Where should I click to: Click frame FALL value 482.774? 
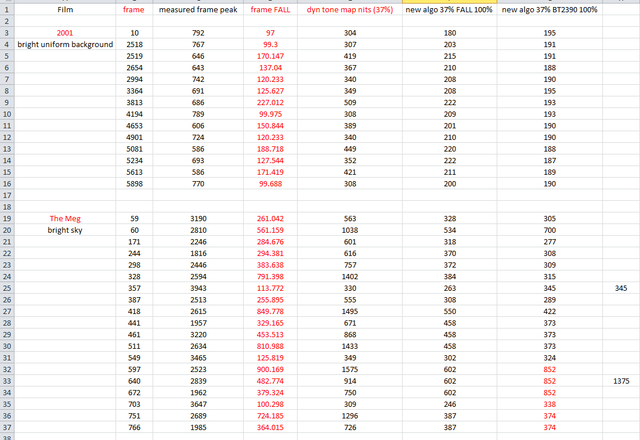[x=270, y=381]
